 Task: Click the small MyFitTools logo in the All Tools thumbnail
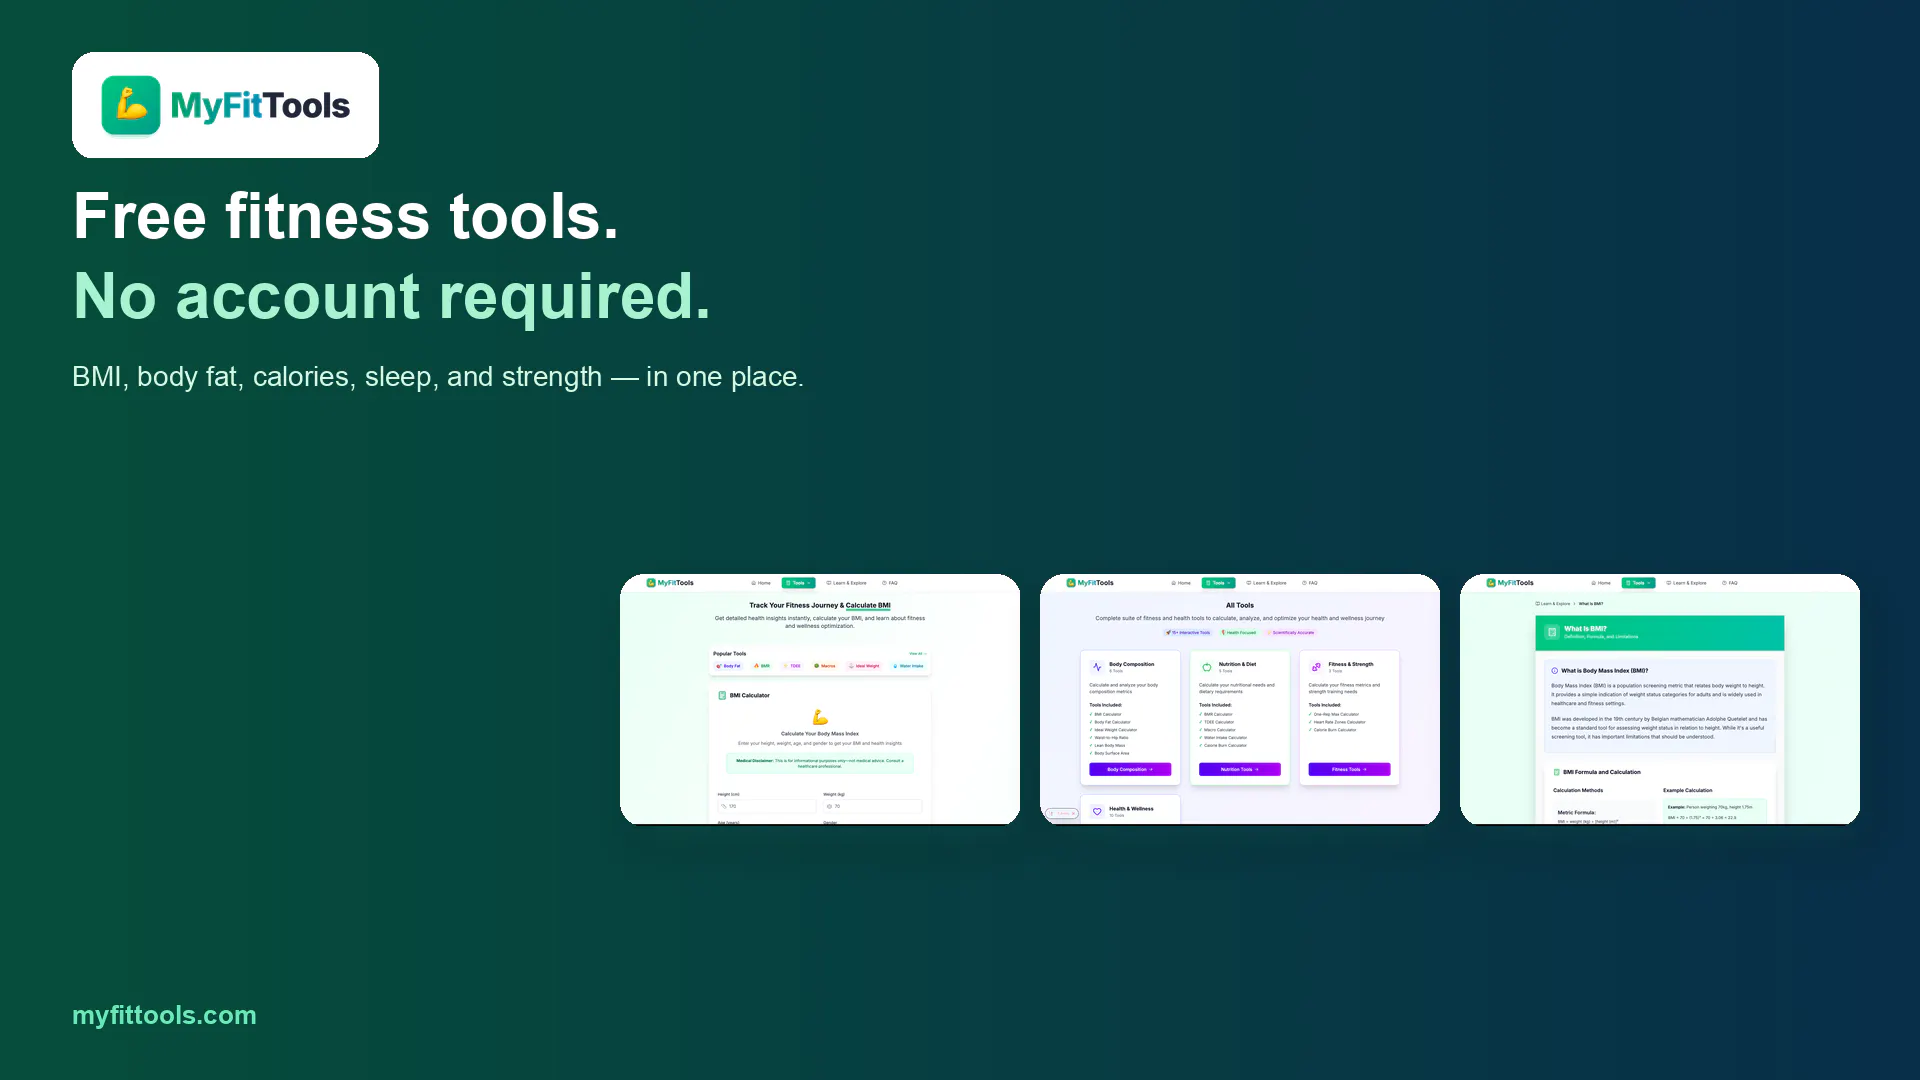(1089, 583)
